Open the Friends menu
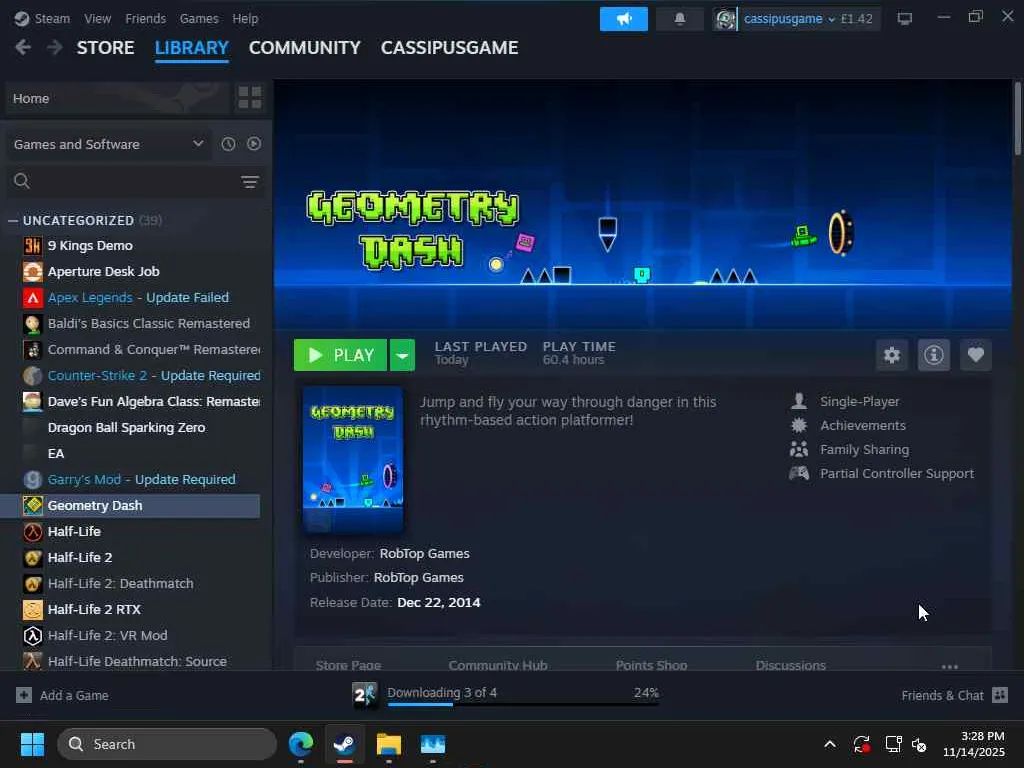 tap(146, 19)
